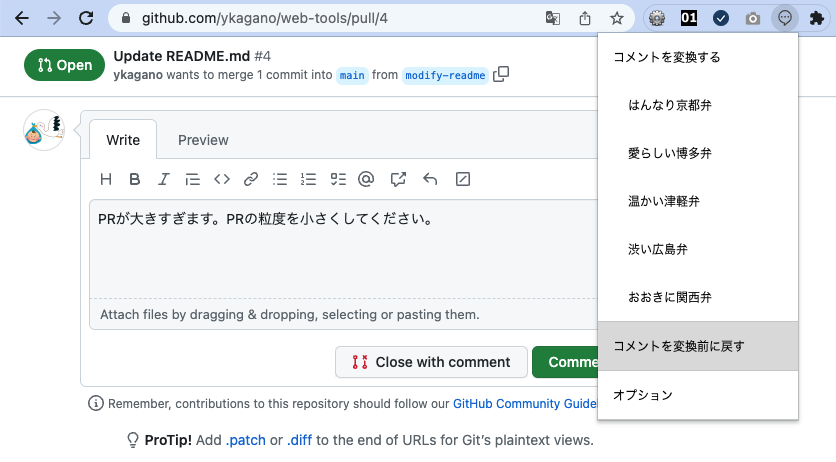Click the 01 extension icon
This screenshot has width=836, height=462.
click(689, 18)
